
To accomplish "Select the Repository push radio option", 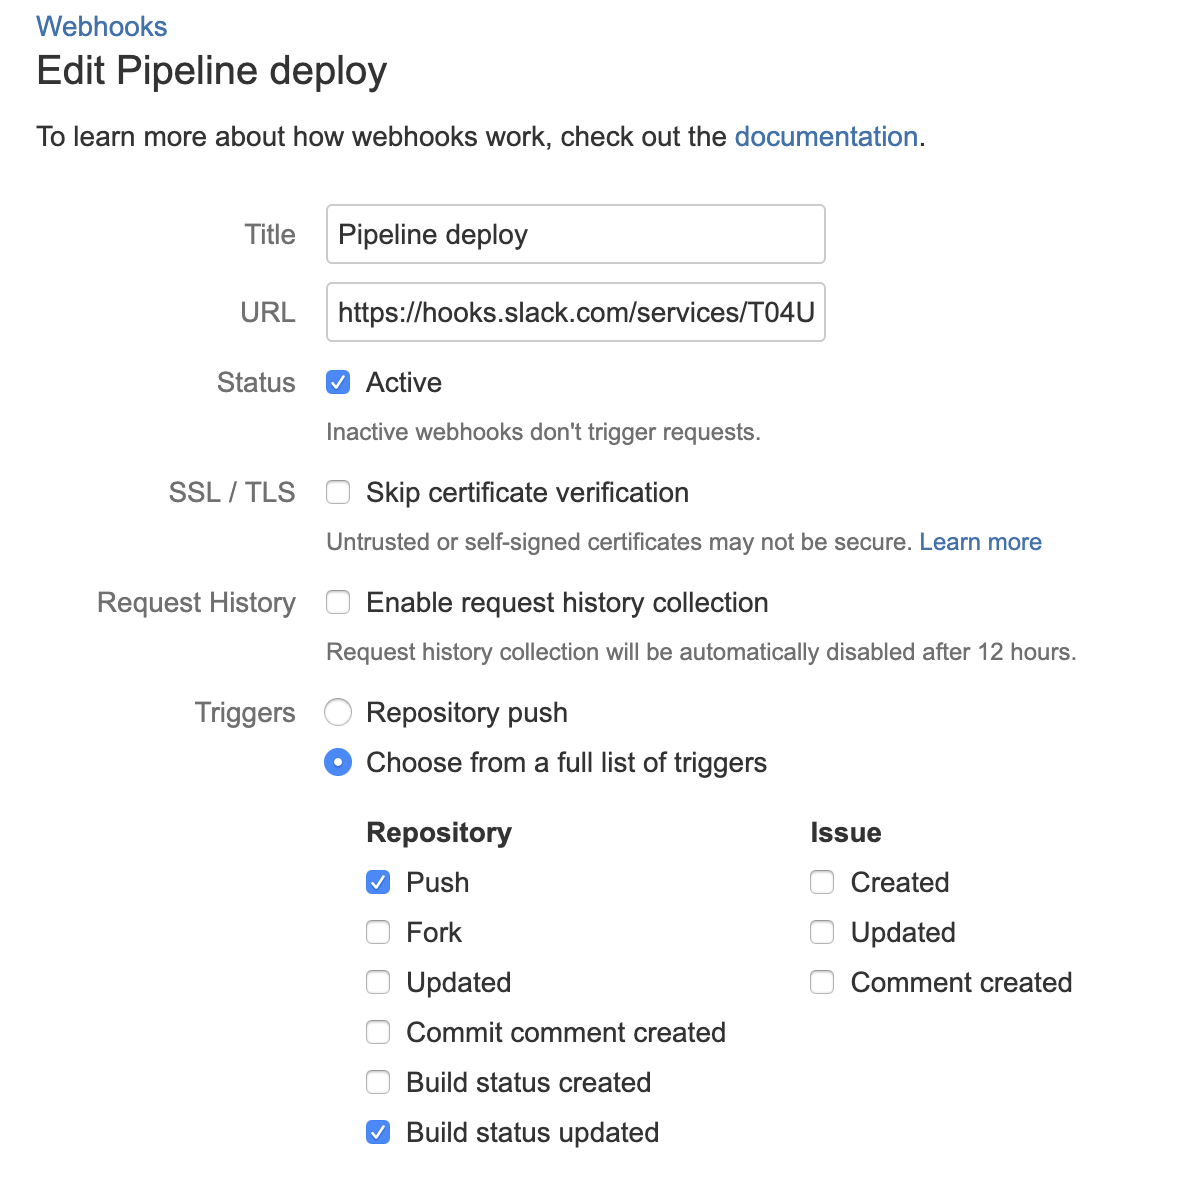I will [338, 712].
